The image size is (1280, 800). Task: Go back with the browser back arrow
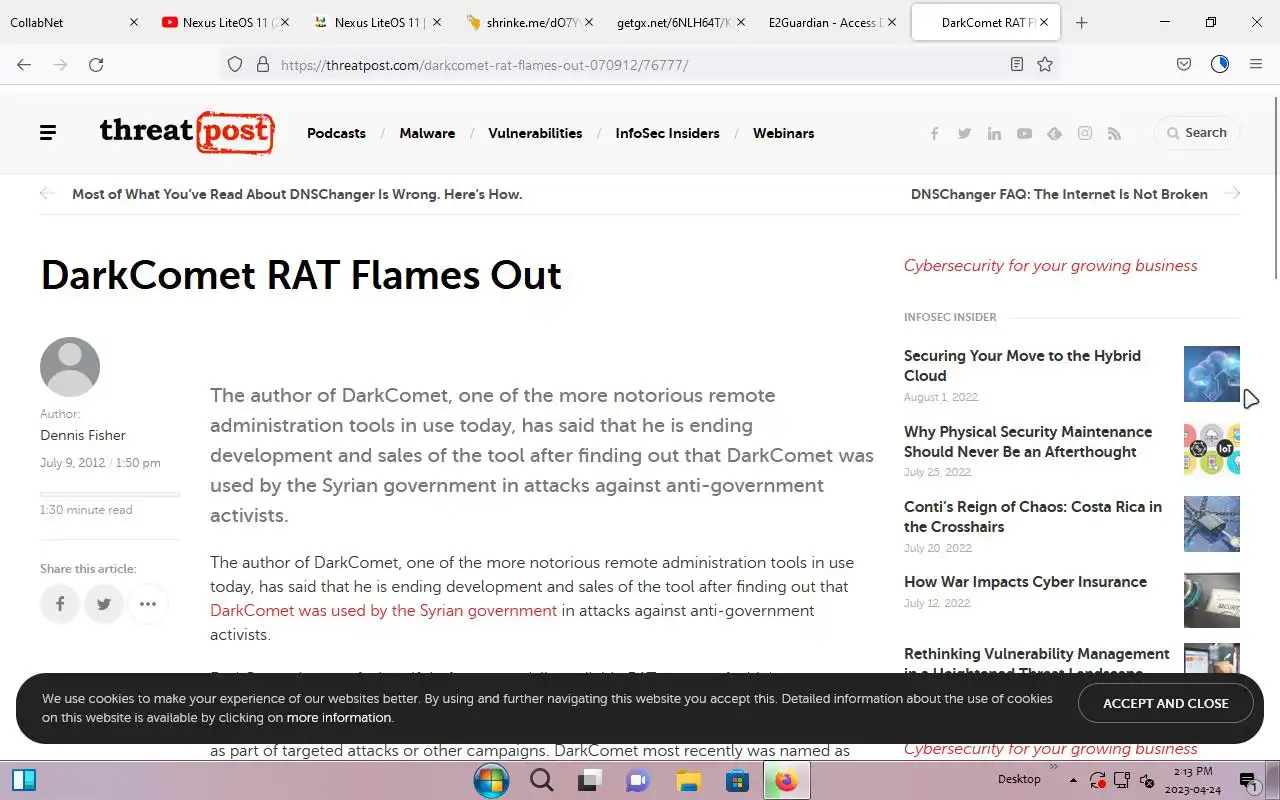click(24, 64)
